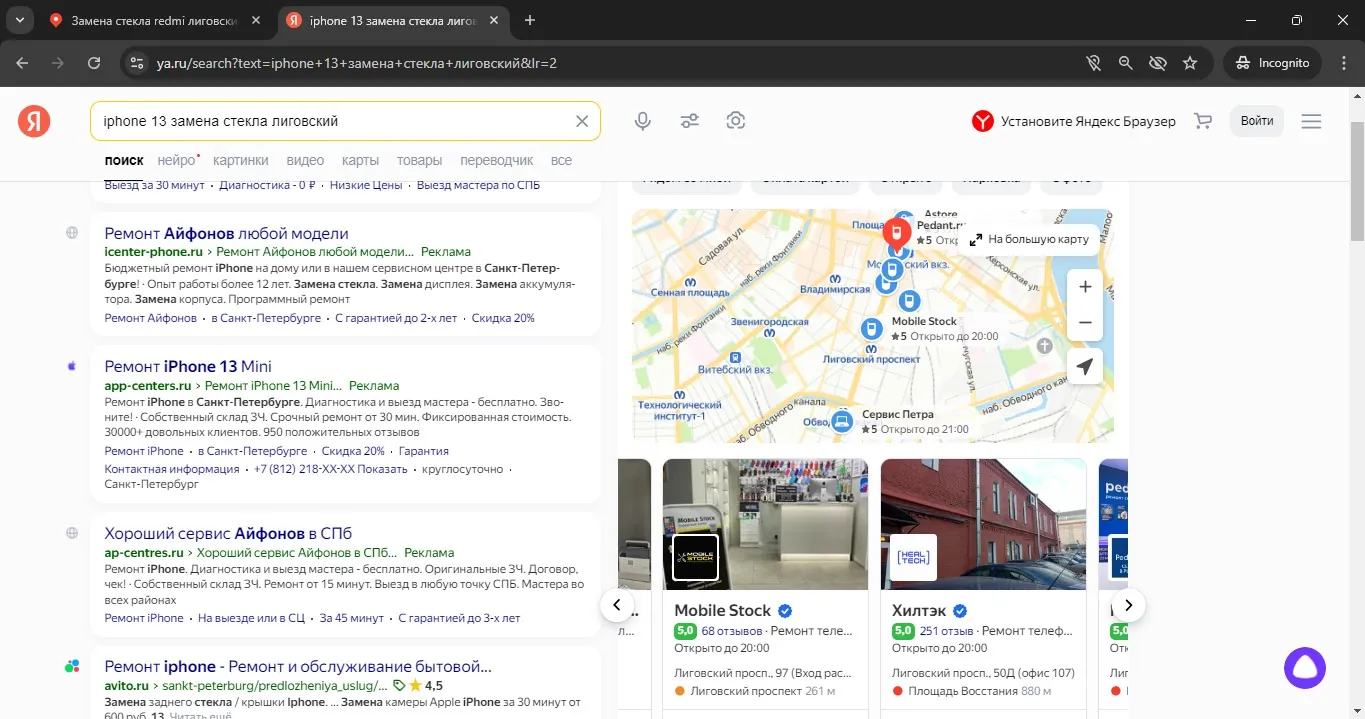Switch to the переводчик tab
1365x719 pixels.
tap(497, 160)
